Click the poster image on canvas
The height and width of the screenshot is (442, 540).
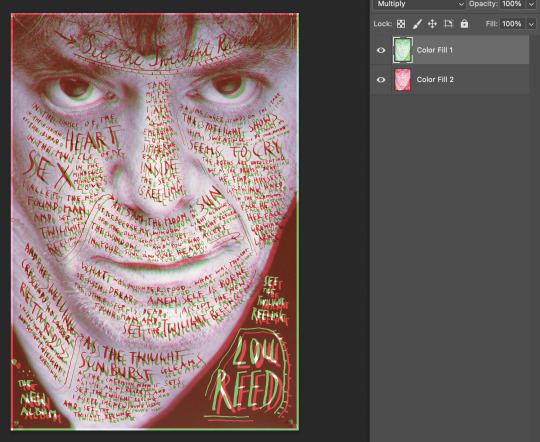(155, 222)
